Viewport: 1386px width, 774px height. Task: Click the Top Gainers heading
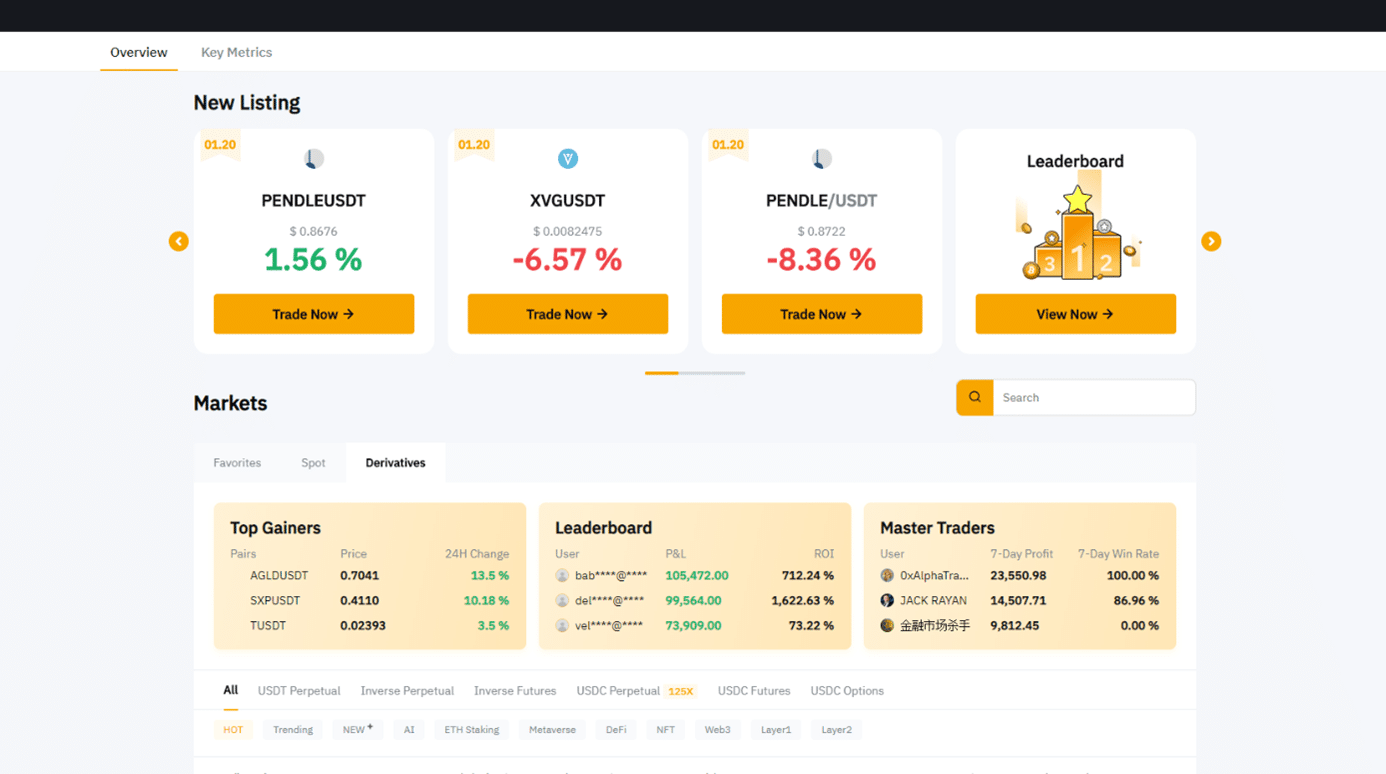[275, 528]
